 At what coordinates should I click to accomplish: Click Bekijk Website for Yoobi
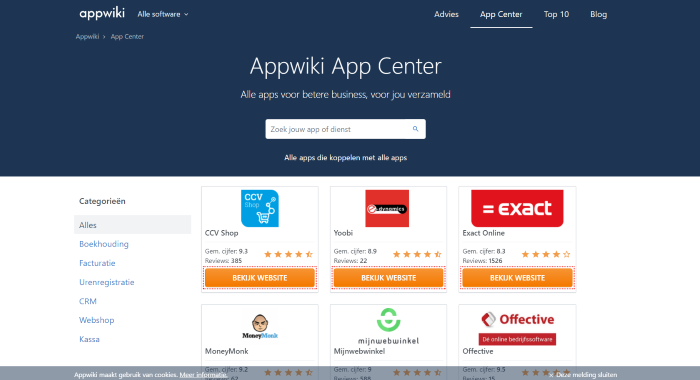388,278
